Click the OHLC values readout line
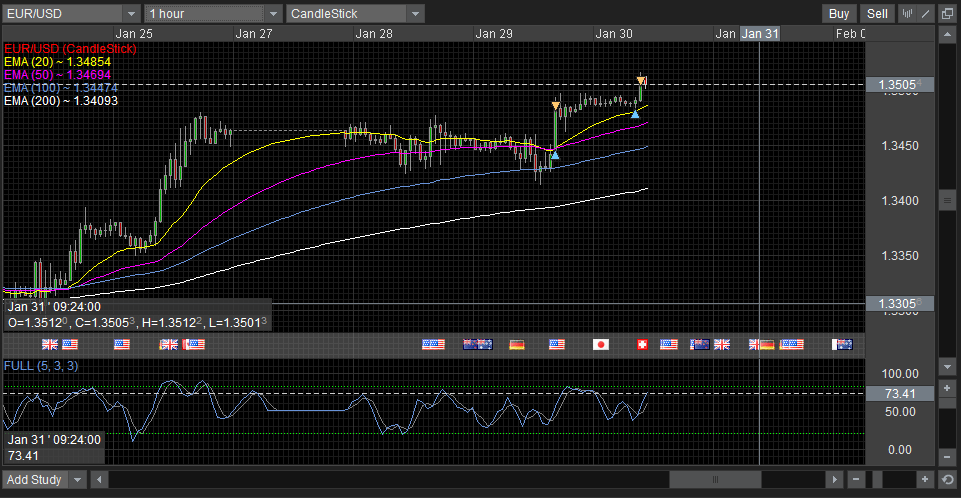 137,323
